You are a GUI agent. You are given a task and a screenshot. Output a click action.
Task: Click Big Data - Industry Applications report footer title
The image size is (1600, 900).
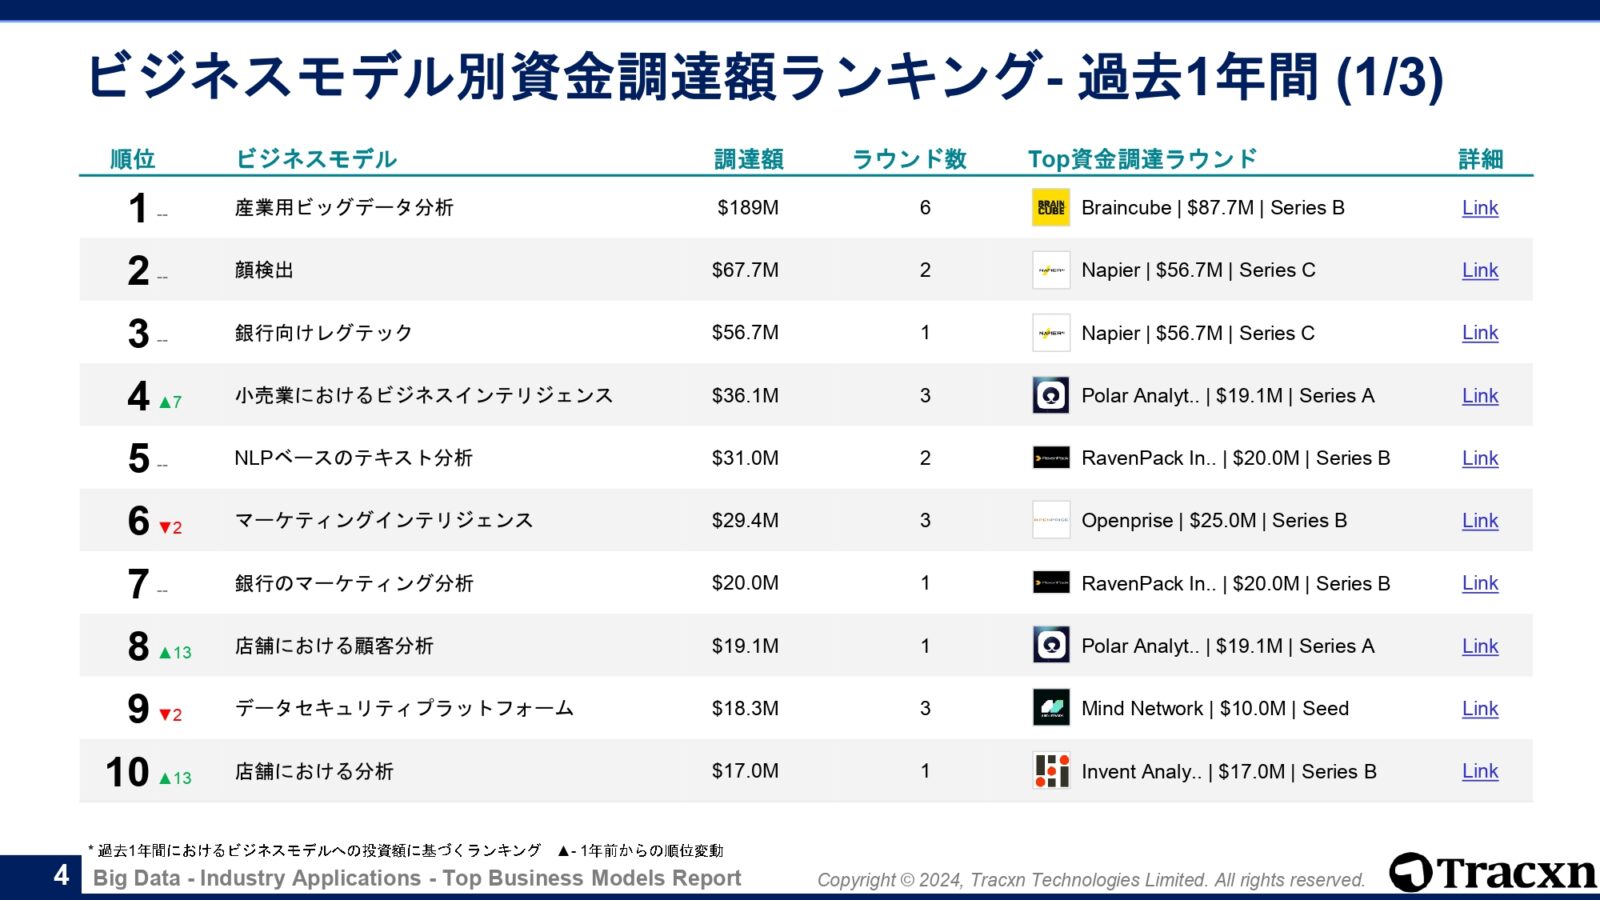[x=417, y=878]
